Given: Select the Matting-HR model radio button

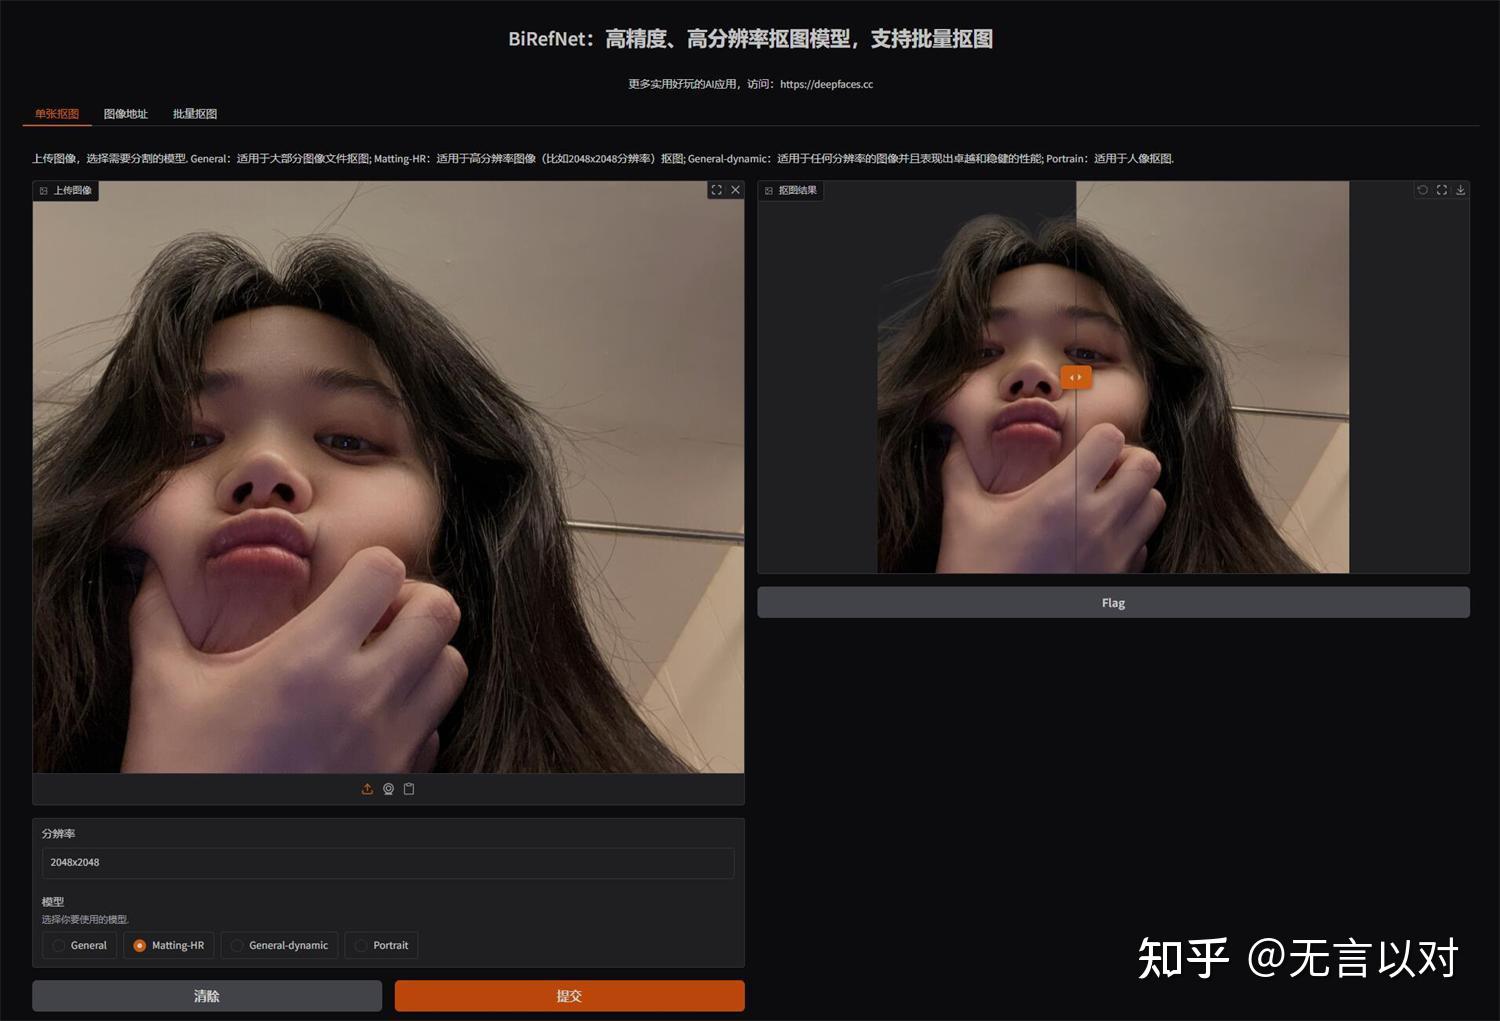Looking at the screenshot, I should [140, 945].
